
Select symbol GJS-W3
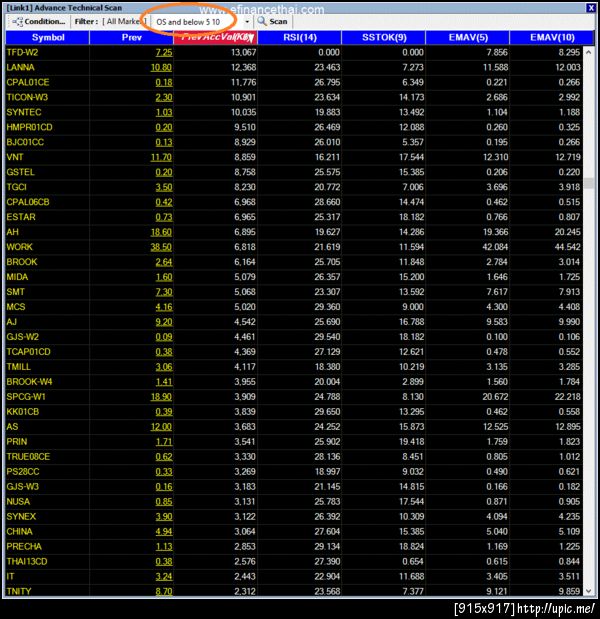coord(22,487)
